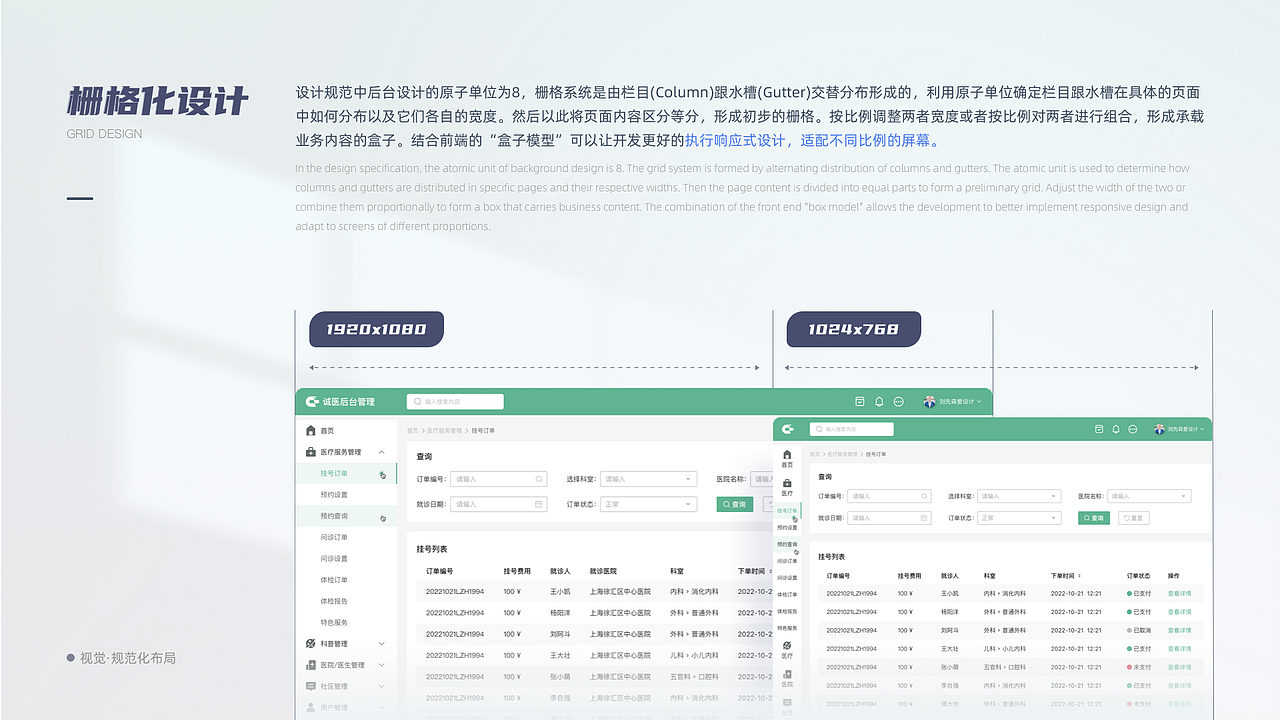
Task: Expand the 医院/医生管理 section chevron
Action: [382, 665]
